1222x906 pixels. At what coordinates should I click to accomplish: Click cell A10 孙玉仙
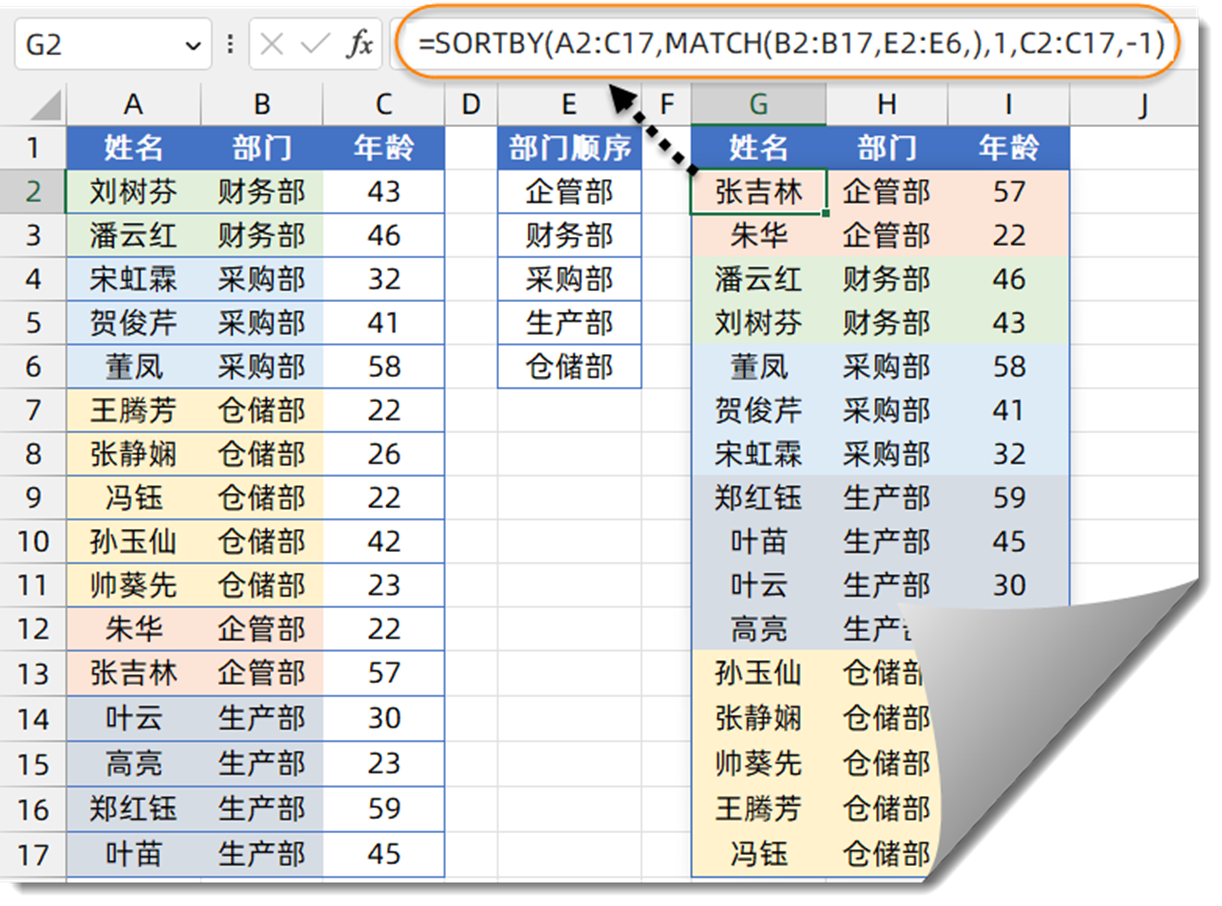tap(133, 542)
